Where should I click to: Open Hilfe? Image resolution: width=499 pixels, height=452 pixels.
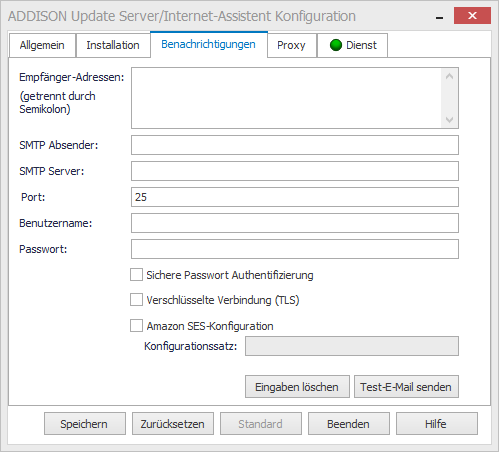437,424
